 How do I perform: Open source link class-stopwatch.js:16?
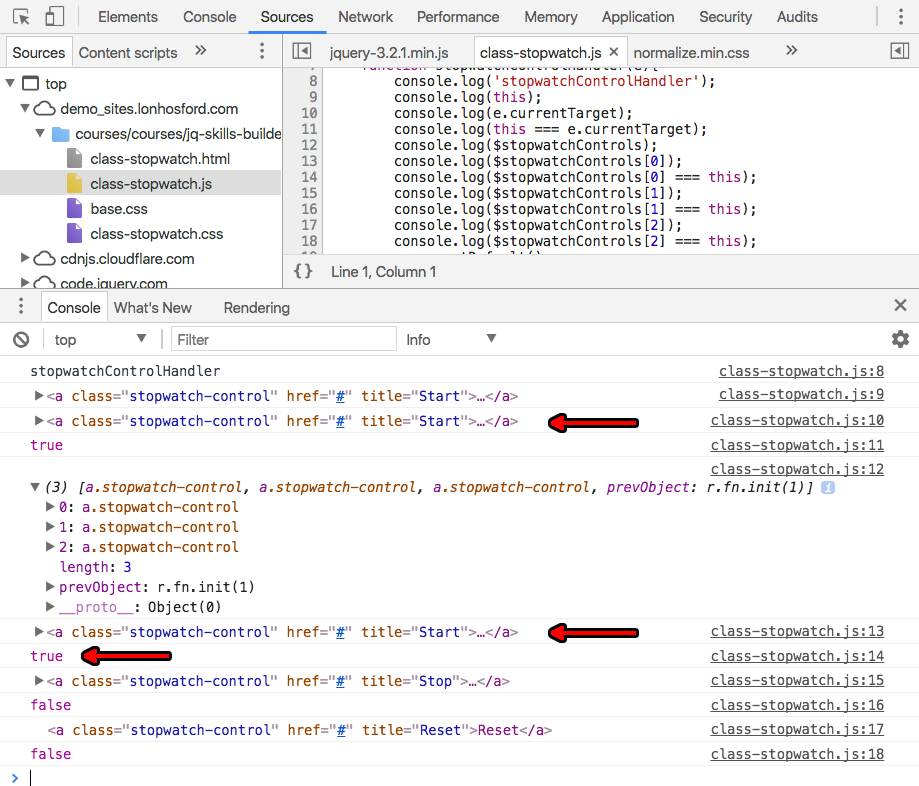click(797, 705)
